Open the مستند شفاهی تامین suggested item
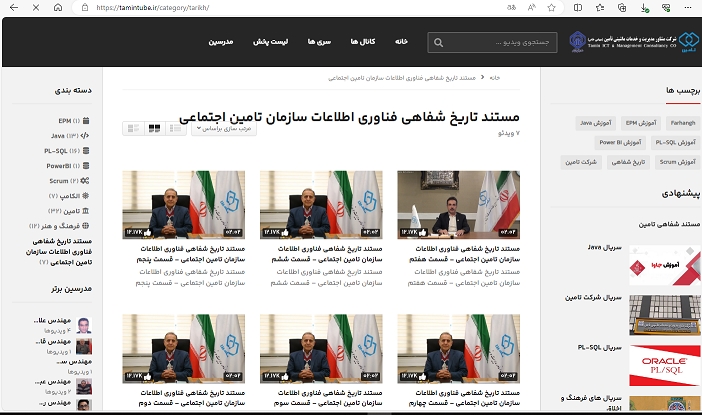The height and width of the screenshot is (415, 702). coord(669,224)
